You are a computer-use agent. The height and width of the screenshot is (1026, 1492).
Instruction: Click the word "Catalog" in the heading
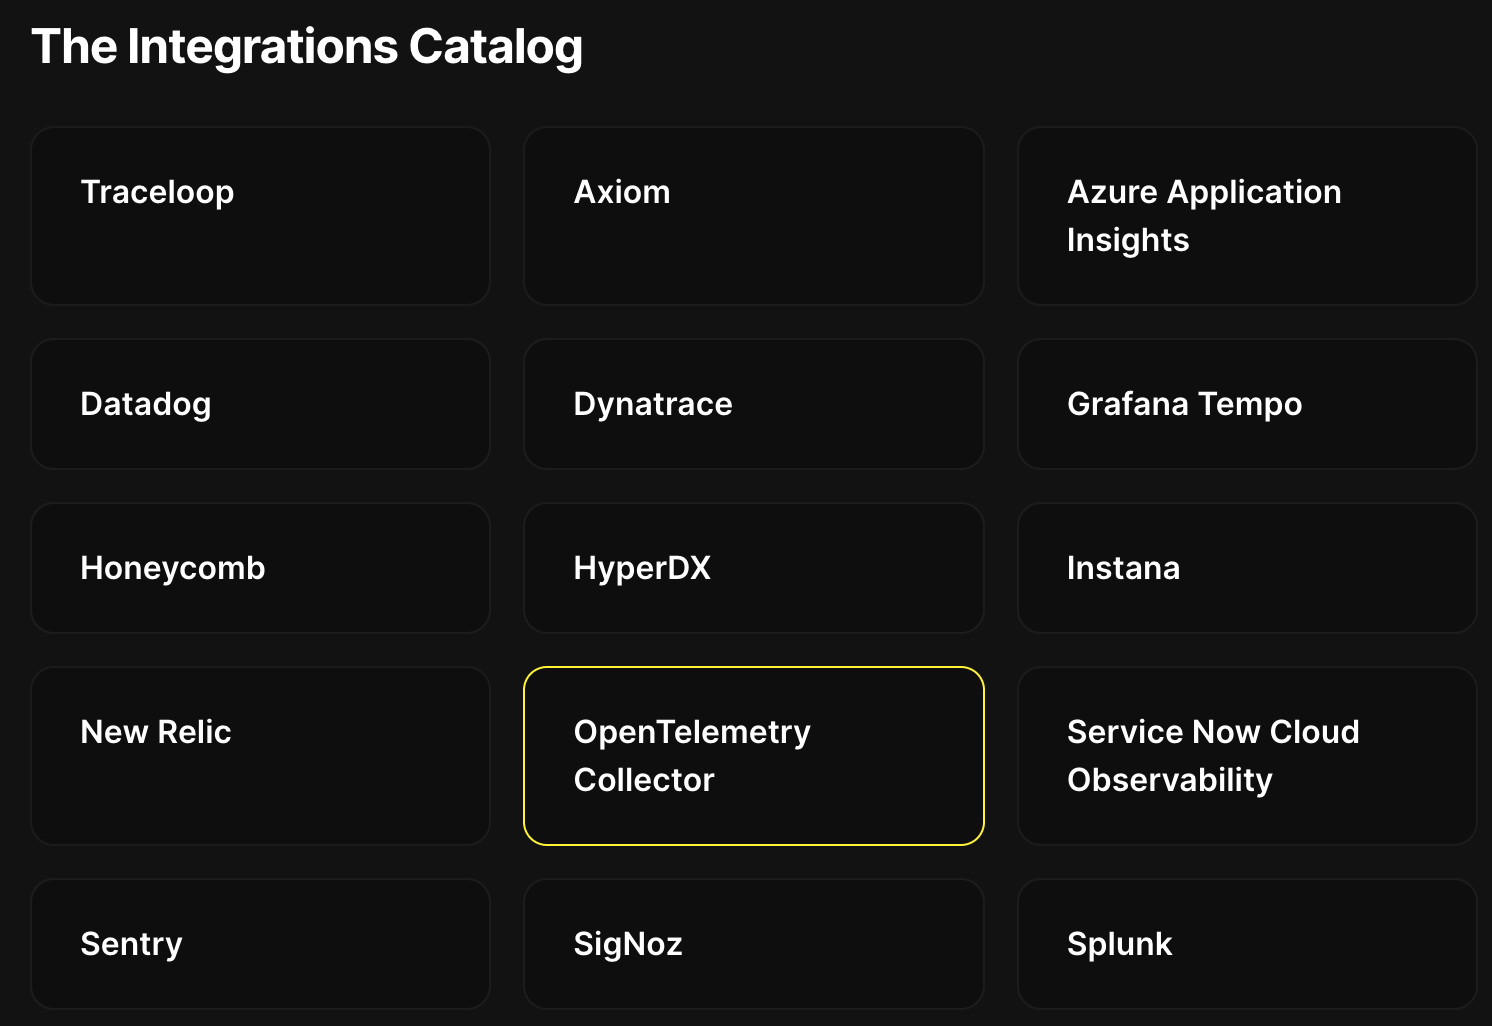(x=495, y=47)
